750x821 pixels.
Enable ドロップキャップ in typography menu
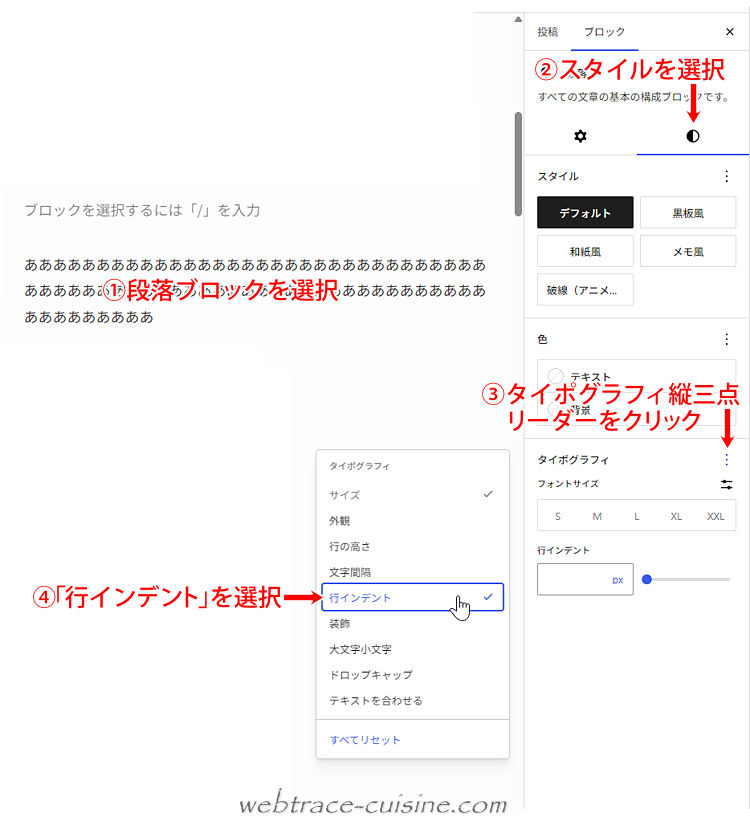pos(413,674)
